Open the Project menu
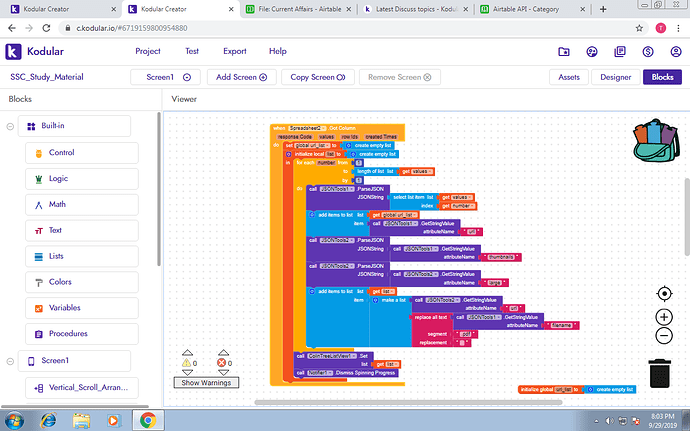 [148, 52]
